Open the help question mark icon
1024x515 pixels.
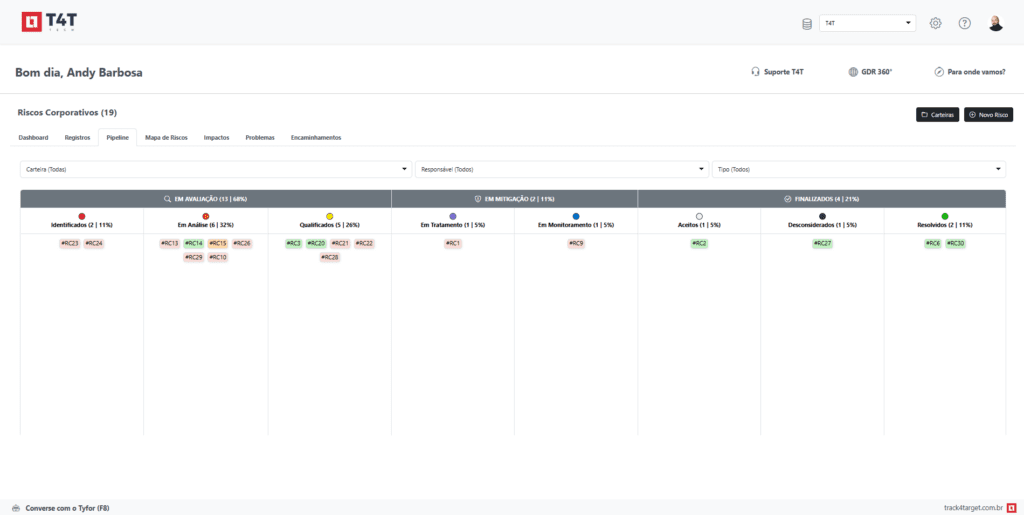[964, 23]
